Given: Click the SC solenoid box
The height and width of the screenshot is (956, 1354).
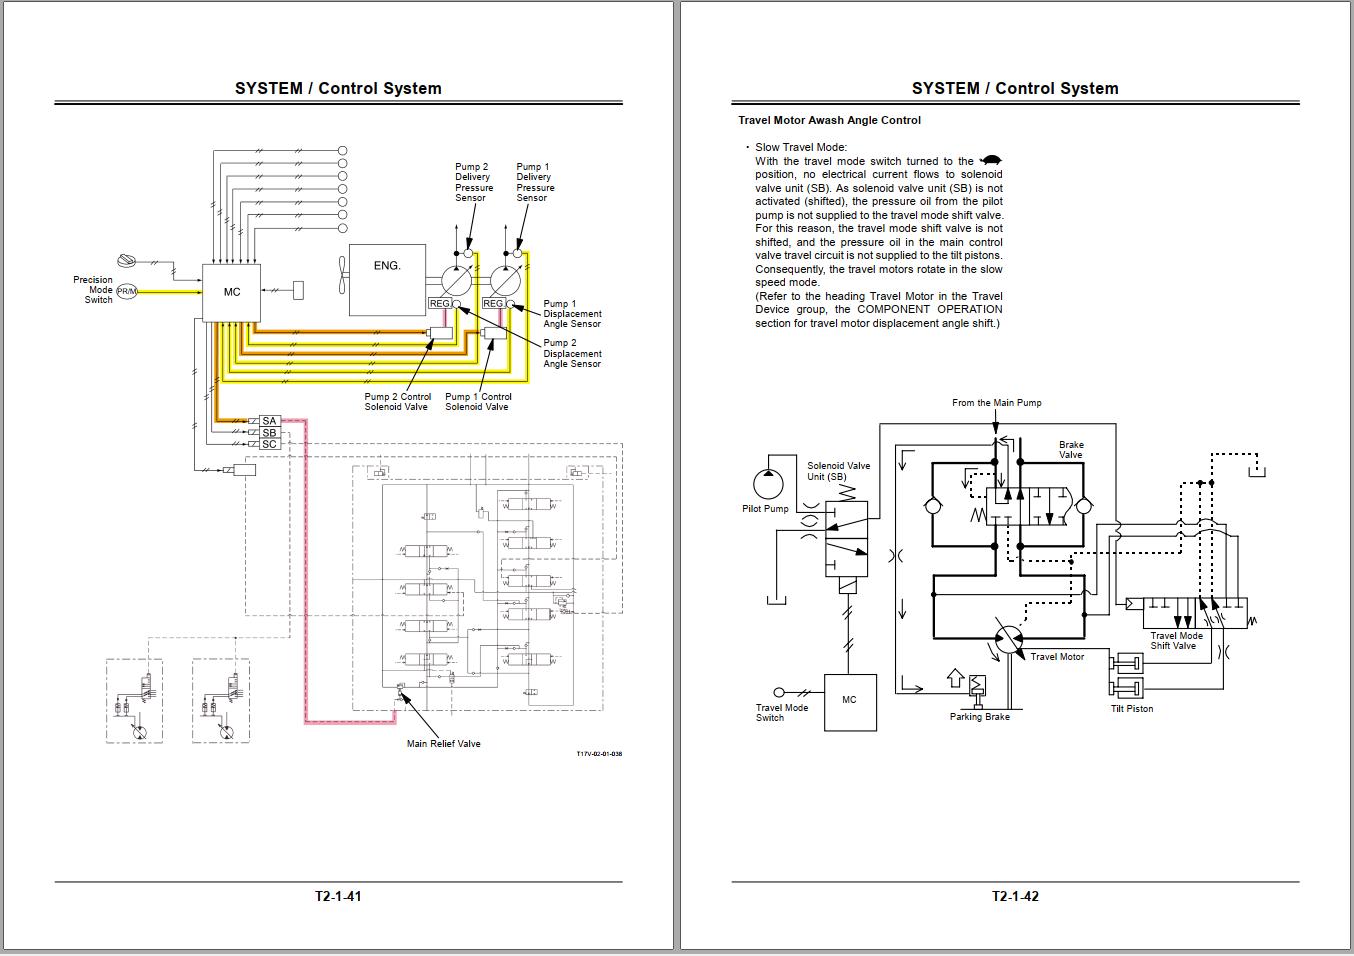Looking at the screenshot, I should pos(269,444).
